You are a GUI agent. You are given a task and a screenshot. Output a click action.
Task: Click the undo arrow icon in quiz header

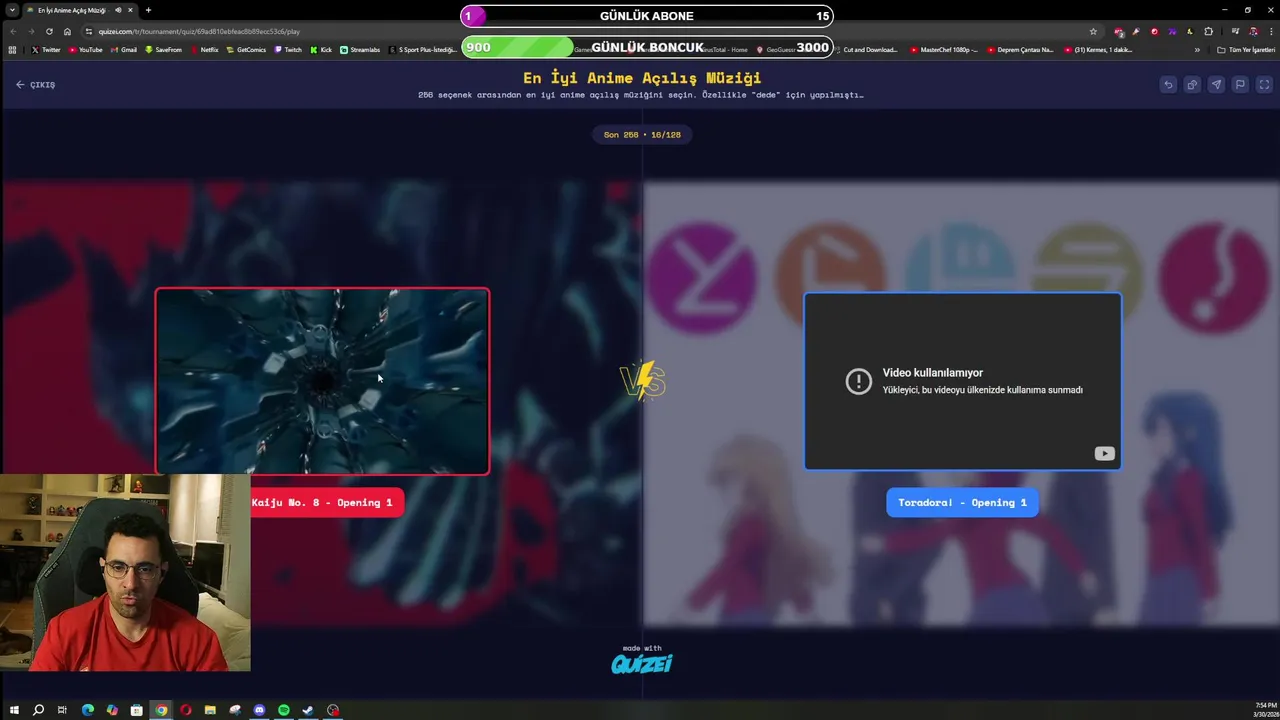click(x=1168, y=85)
